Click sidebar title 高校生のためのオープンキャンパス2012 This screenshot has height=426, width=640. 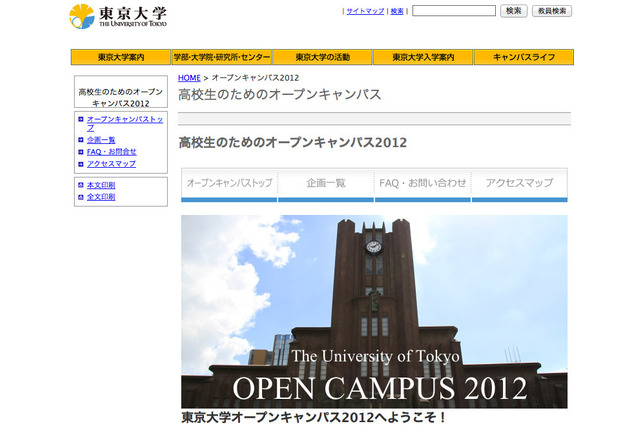[121, 98]
